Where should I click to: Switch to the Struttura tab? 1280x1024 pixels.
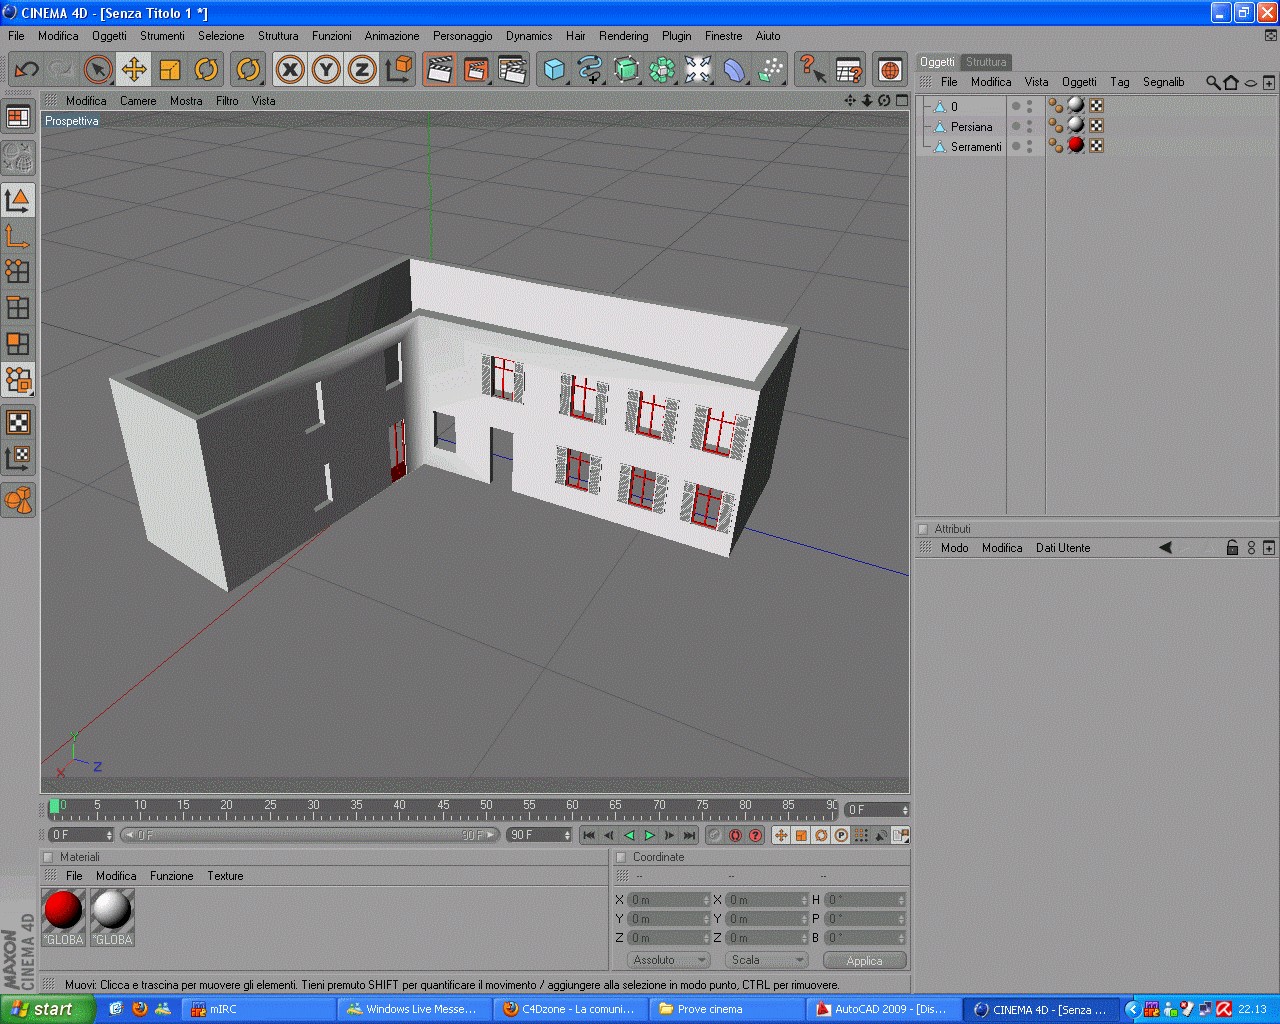[986, 62]
